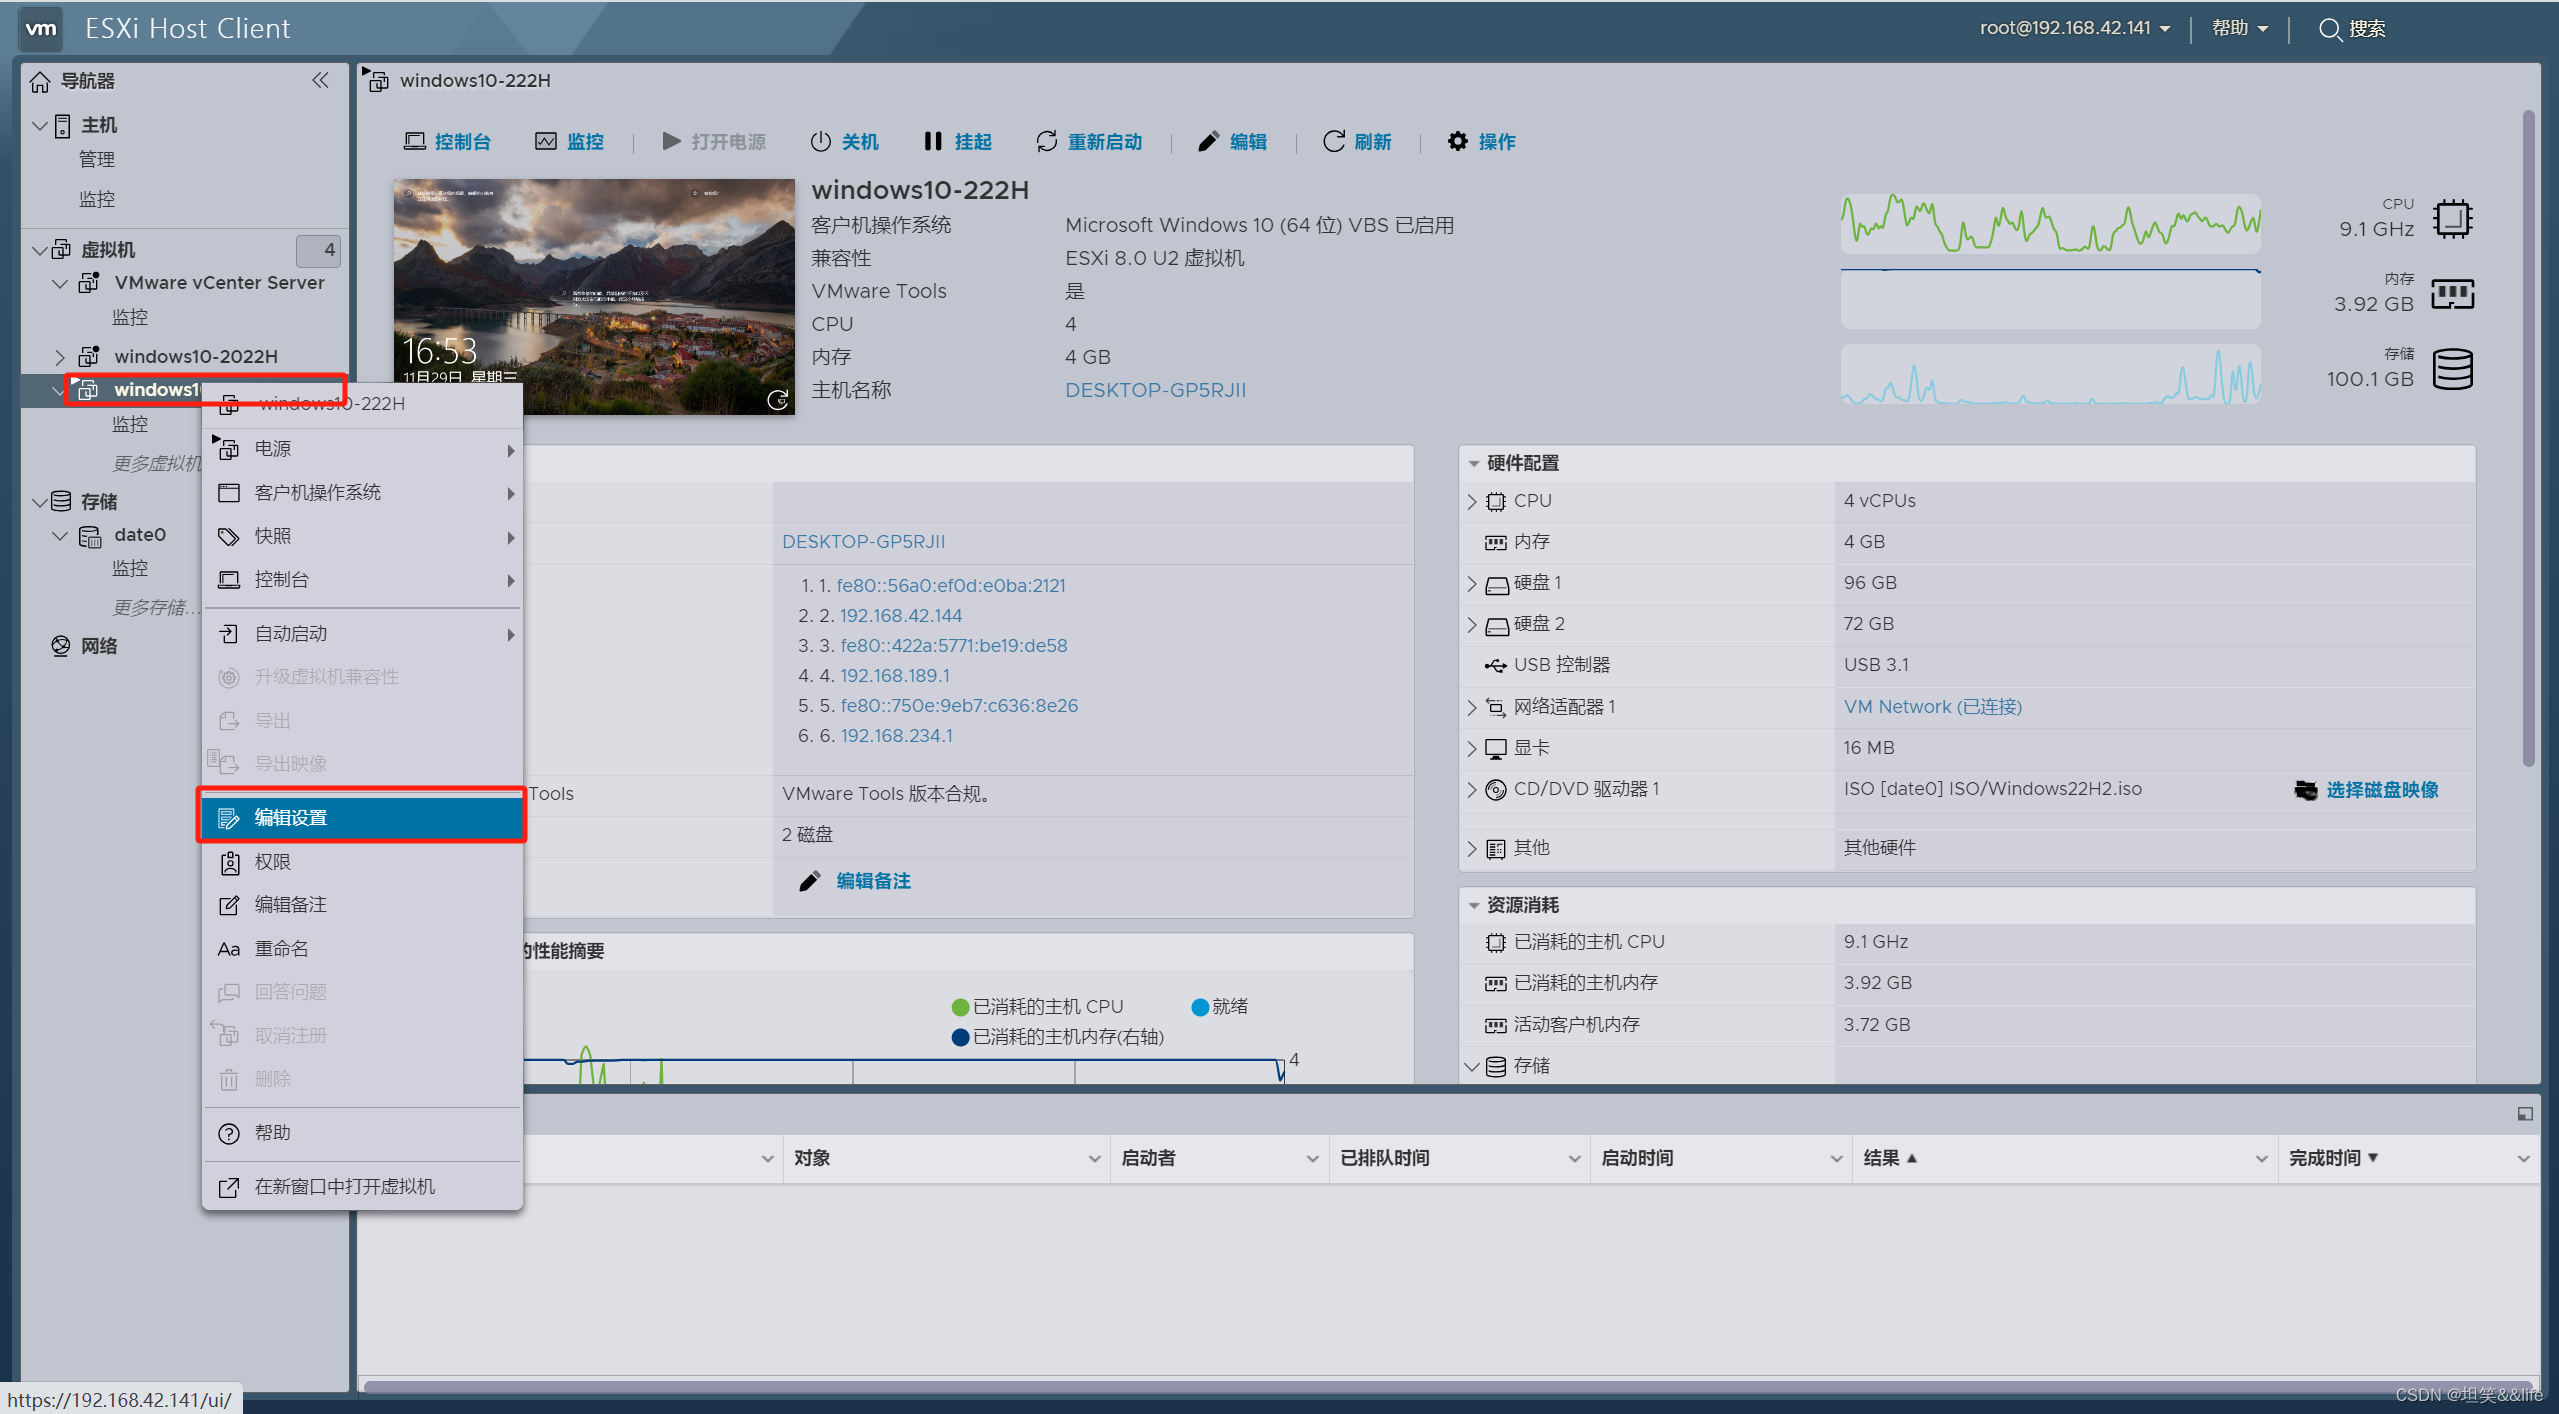Click the 192.168.234.1 address link

896,736
